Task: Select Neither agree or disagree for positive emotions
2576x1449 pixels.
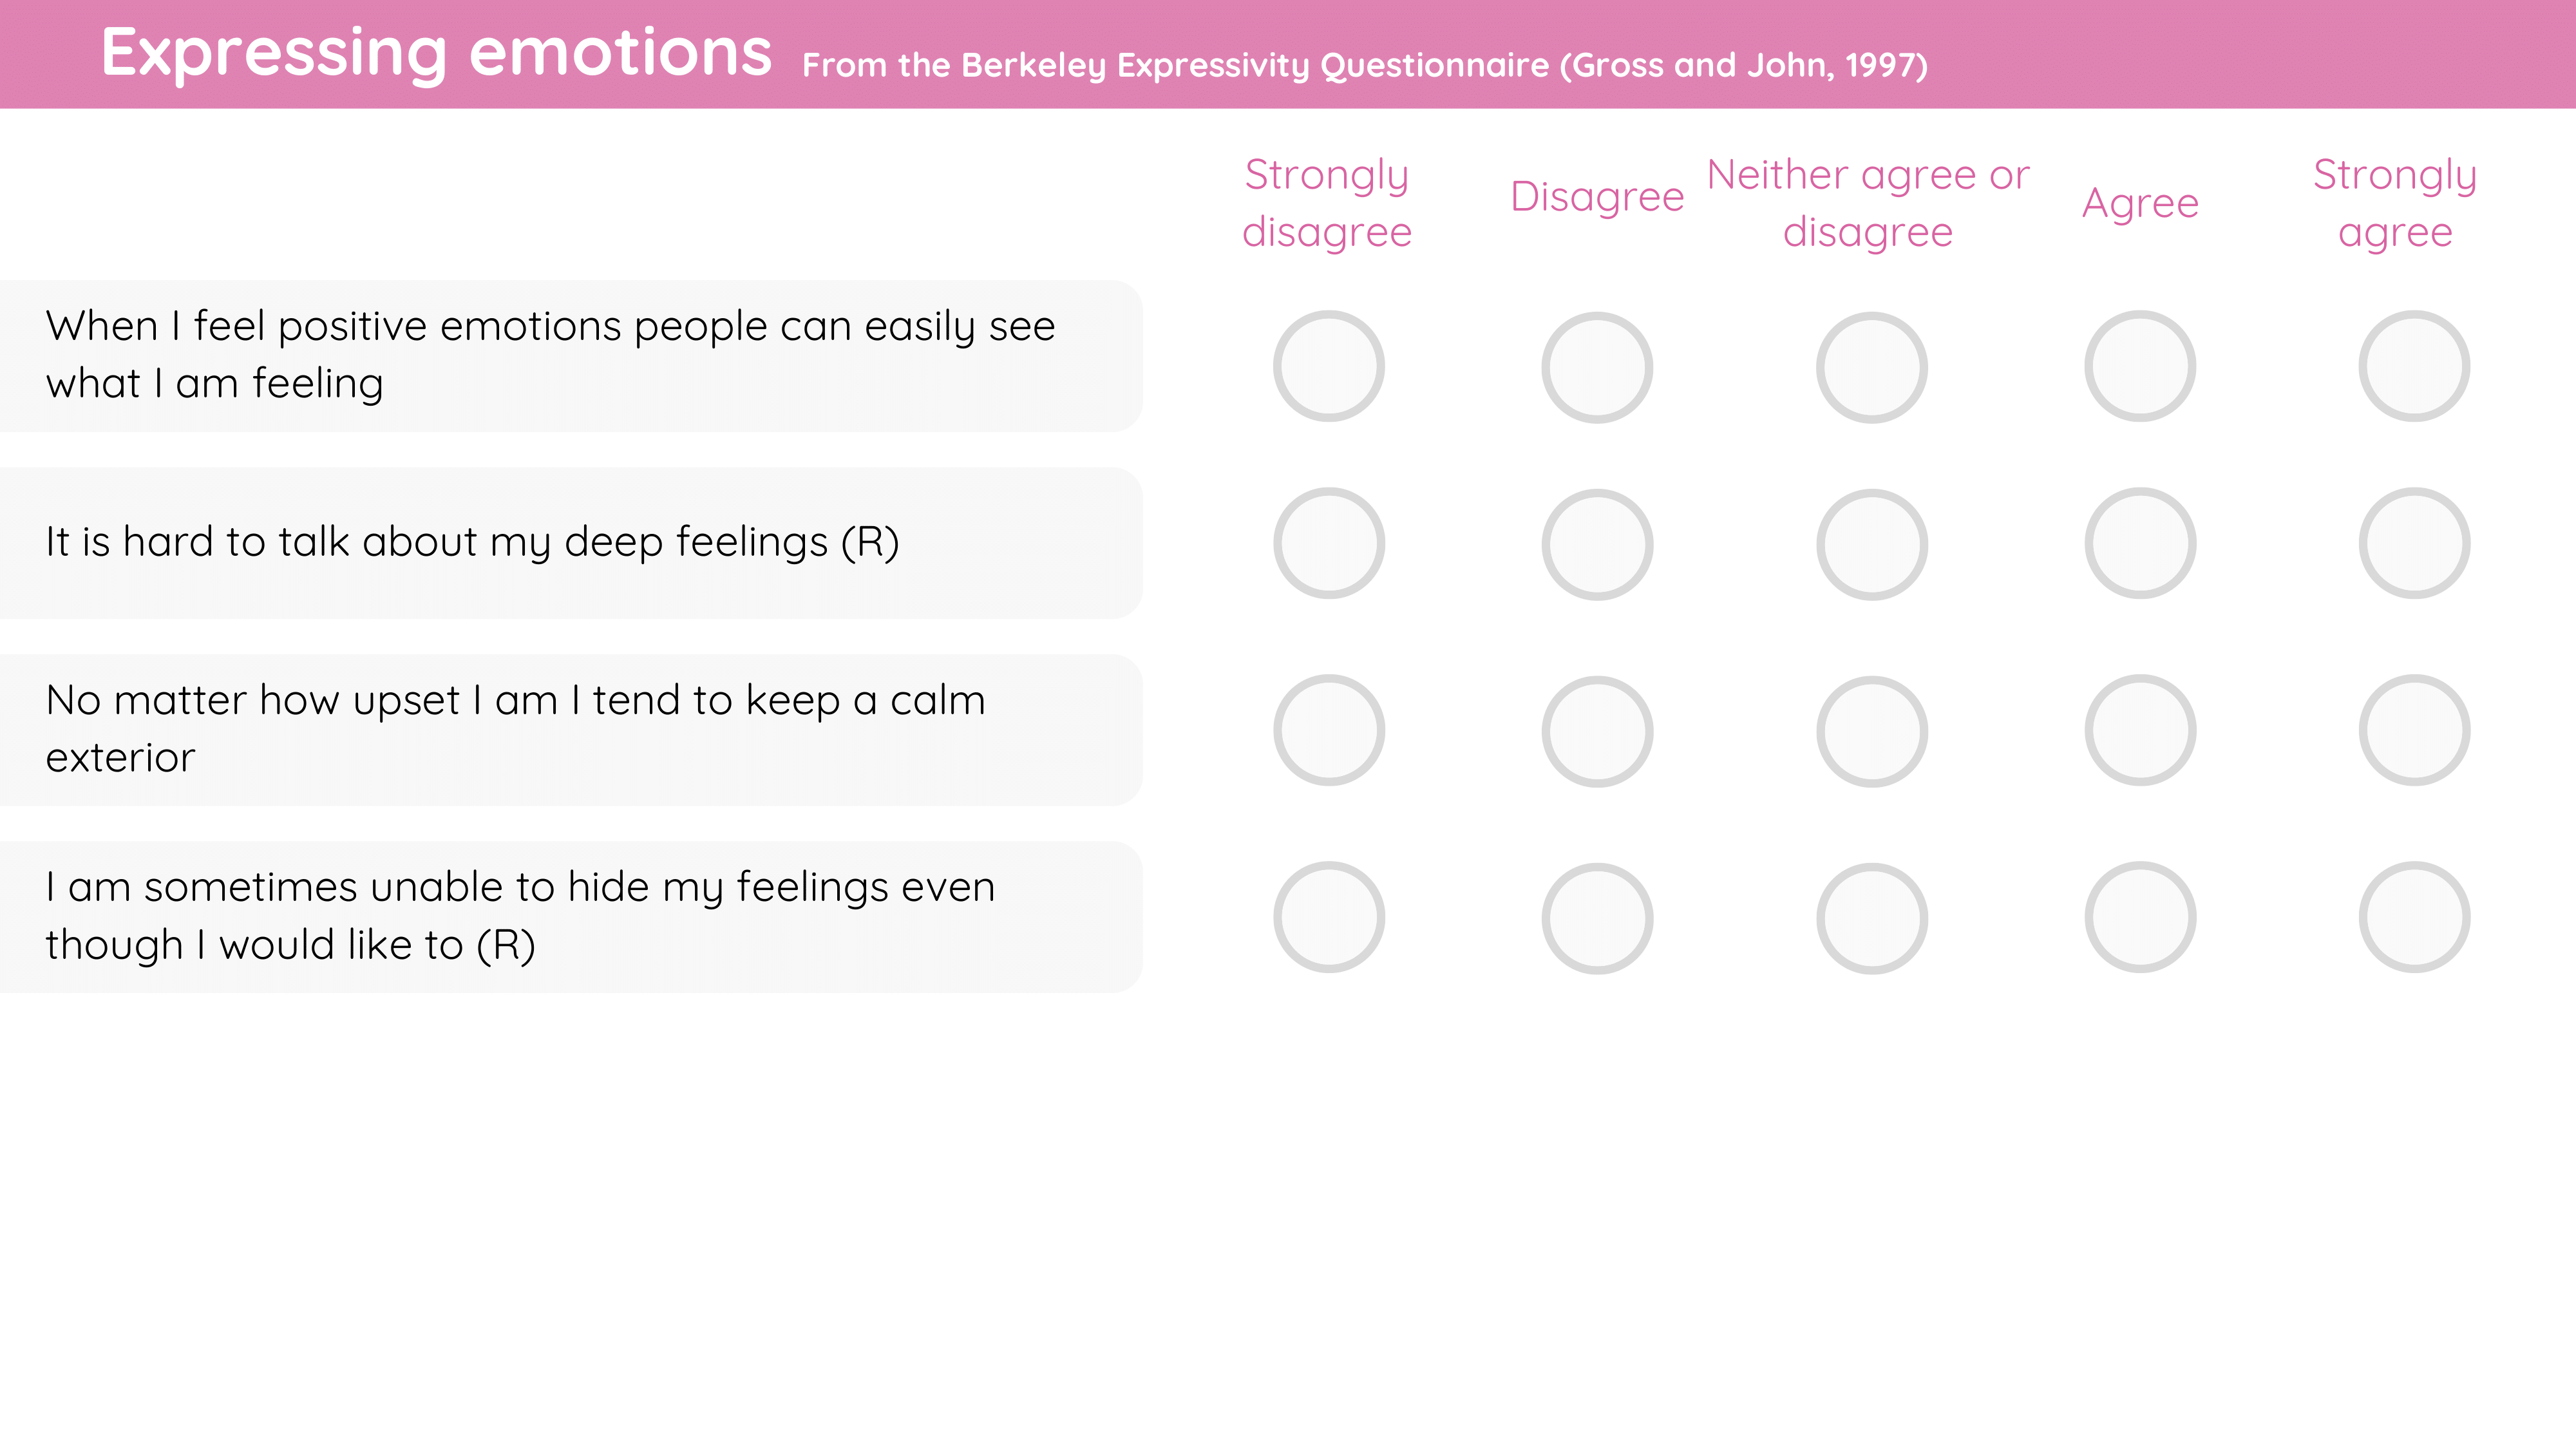Action: point(1872,367)
